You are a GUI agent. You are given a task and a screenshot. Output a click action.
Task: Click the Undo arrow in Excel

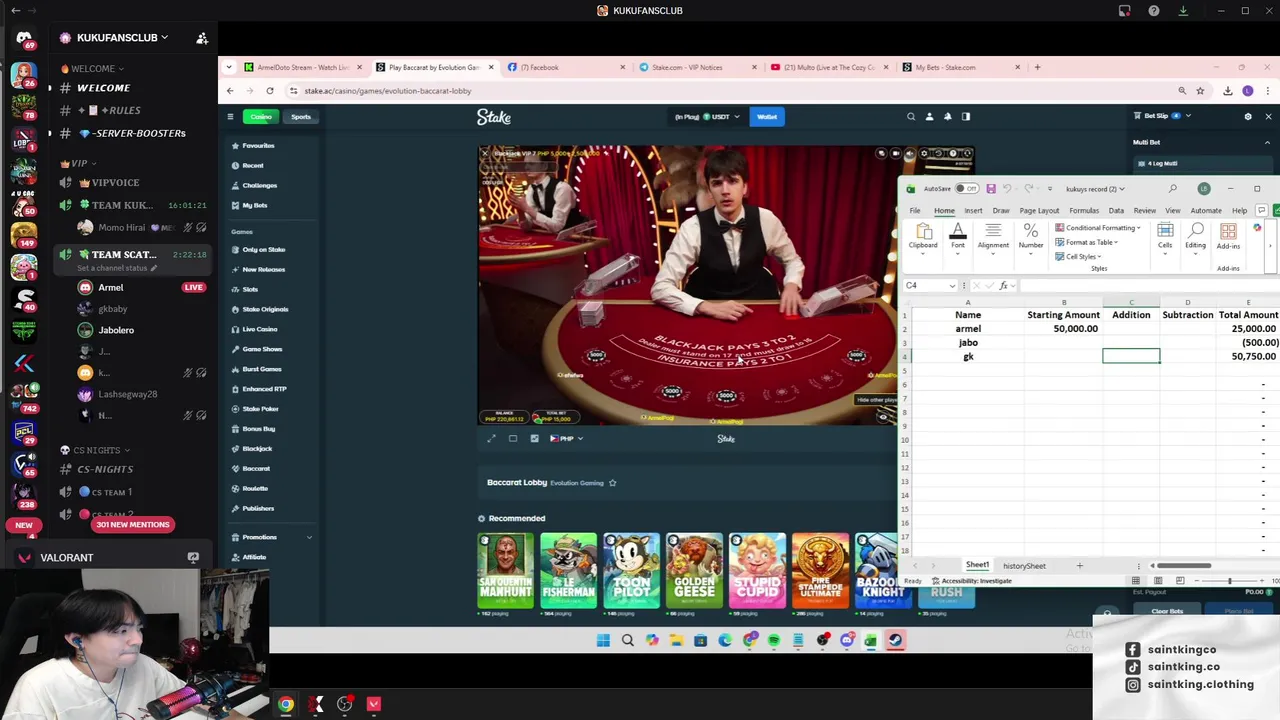click(1007, 189)
